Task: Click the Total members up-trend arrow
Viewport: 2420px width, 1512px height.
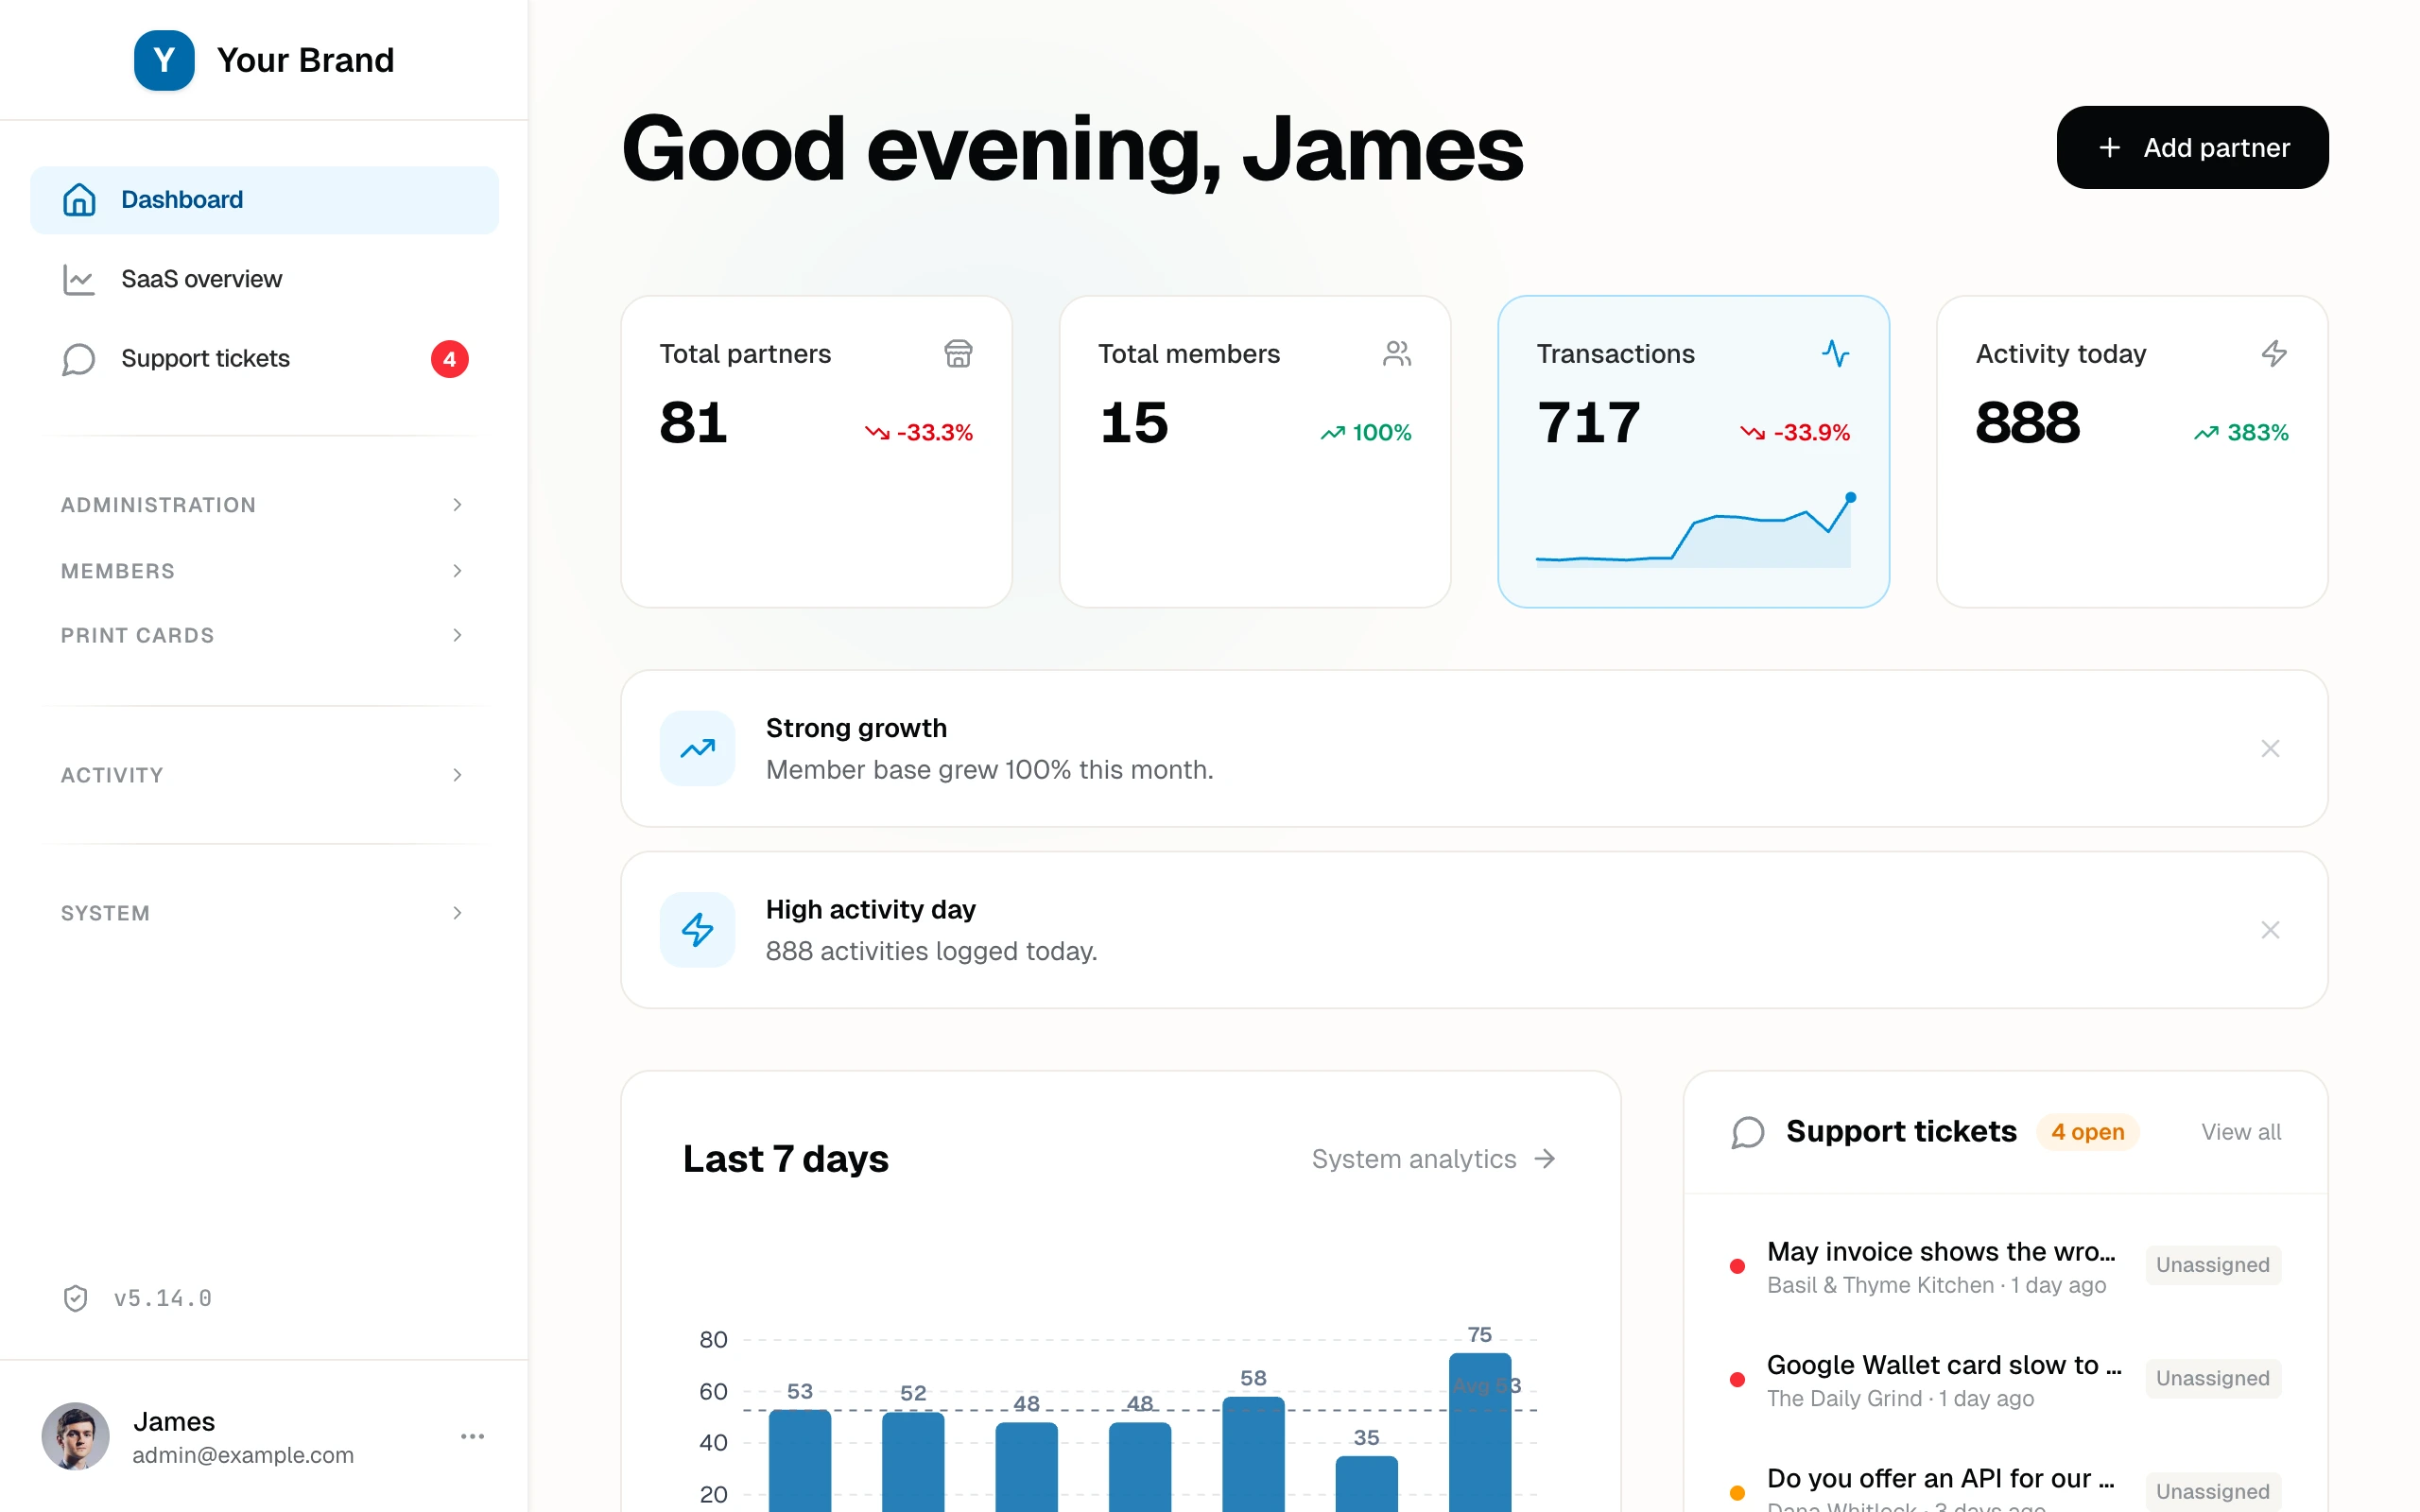Action: [x=1332, y=433]
